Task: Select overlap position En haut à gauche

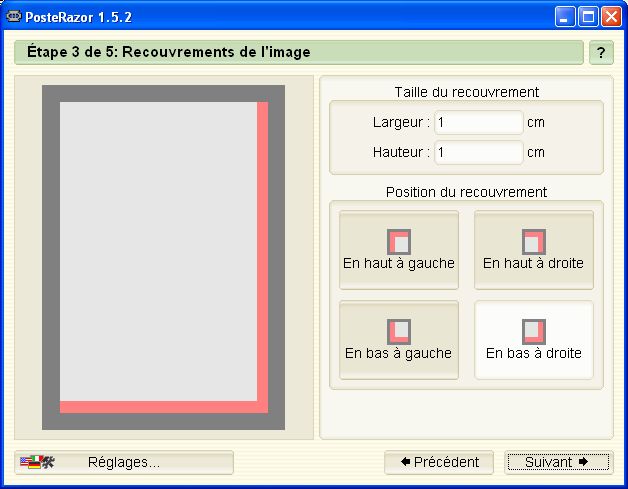Action: tap(399, 250)
